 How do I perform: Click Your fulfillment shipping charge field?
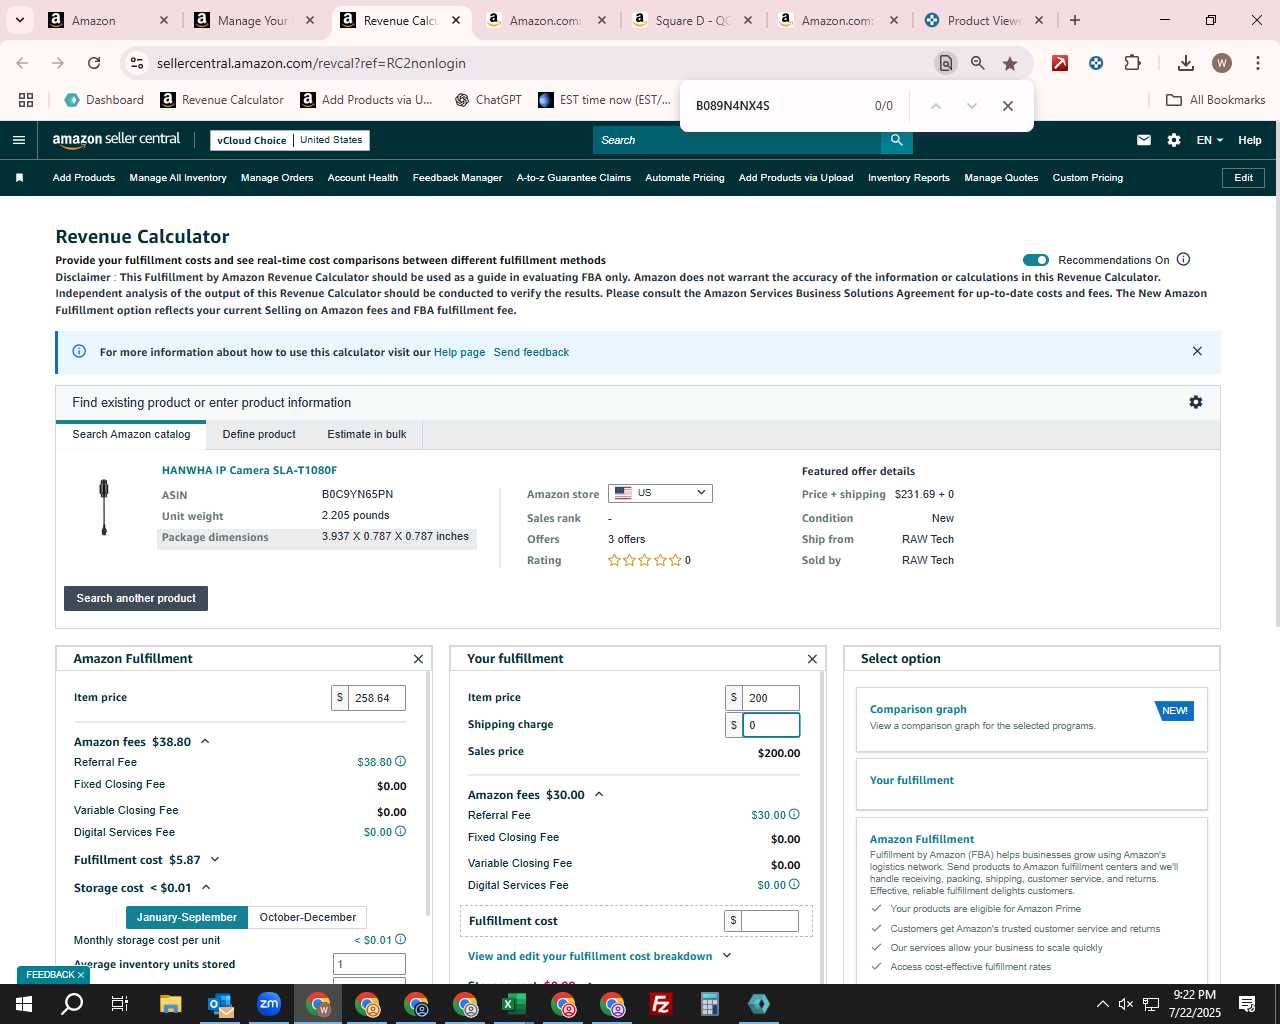771,725
